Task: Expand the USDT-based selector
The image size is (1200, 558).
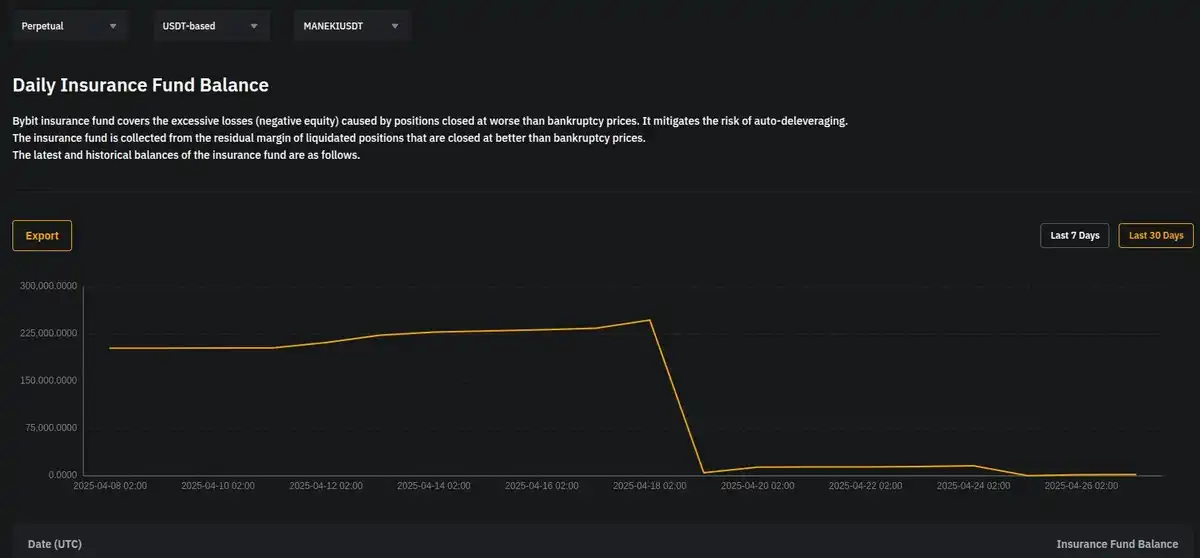Action: [x=200, y=26]
